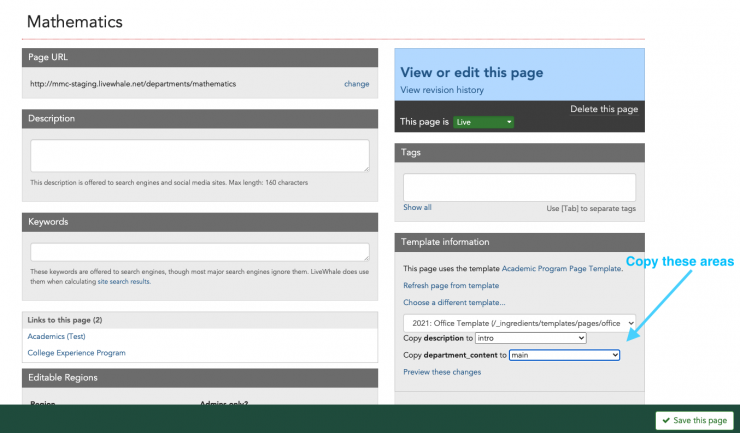Open College Experience Program linked page
The height and width of the screenshot is (433, 740).
(x=76, y=353)
